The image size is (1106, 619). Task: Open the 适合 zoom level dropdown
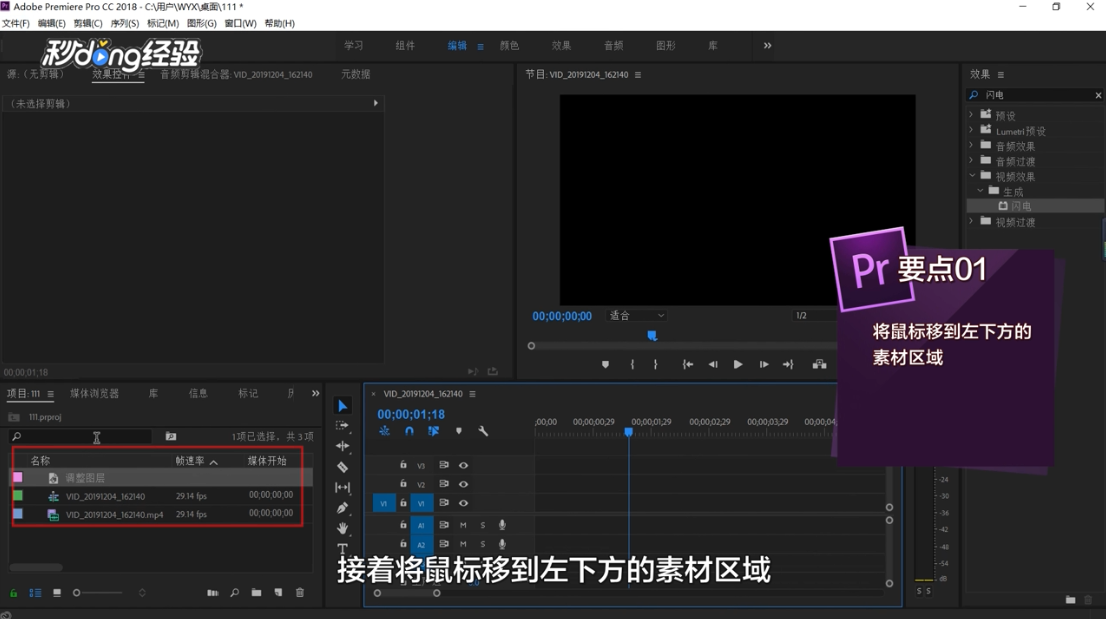636,316
